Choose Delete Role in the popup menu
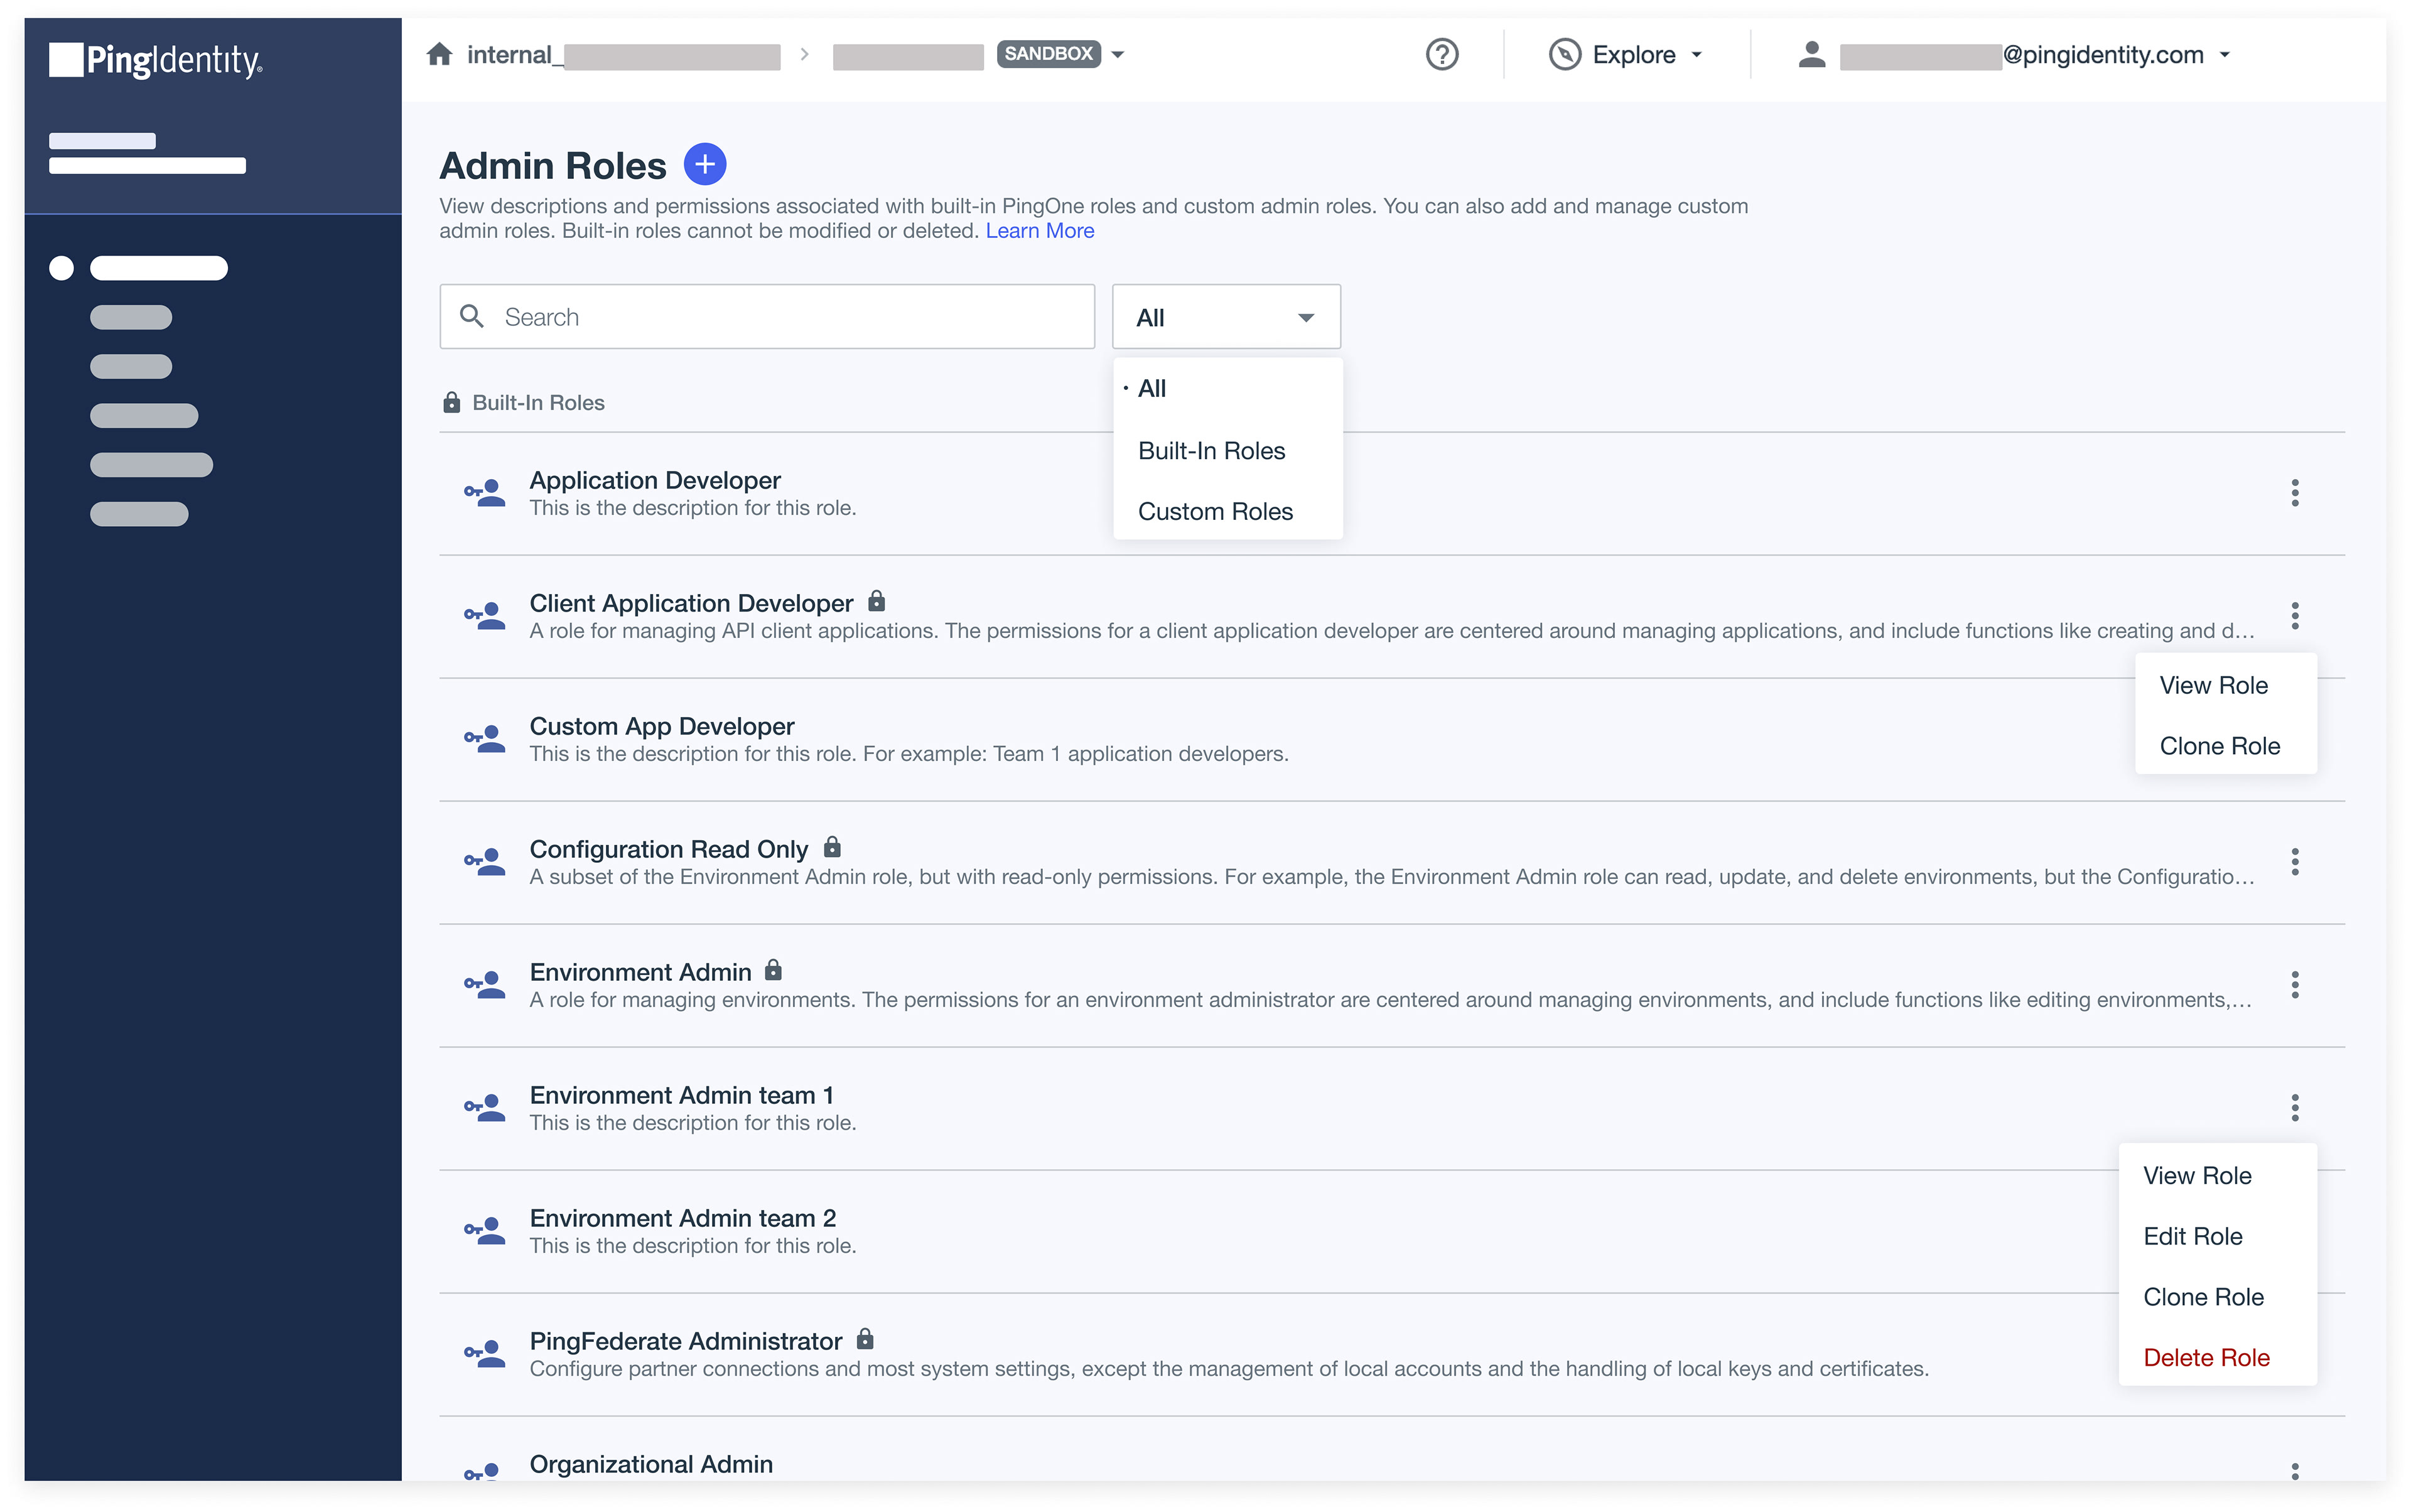The image size is (2411, 1512). [x=2217, y=1359]
